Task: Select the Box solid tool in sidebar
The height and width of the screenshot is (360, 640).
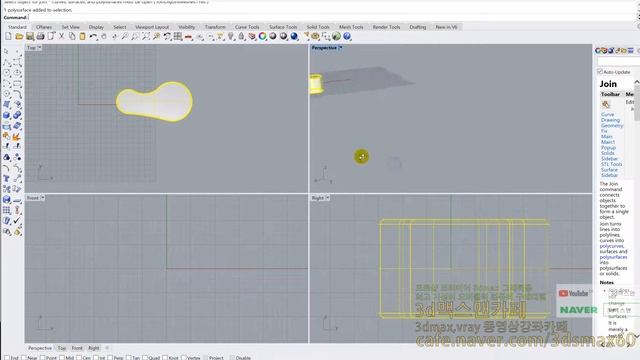Action: (x=6, y=116)
